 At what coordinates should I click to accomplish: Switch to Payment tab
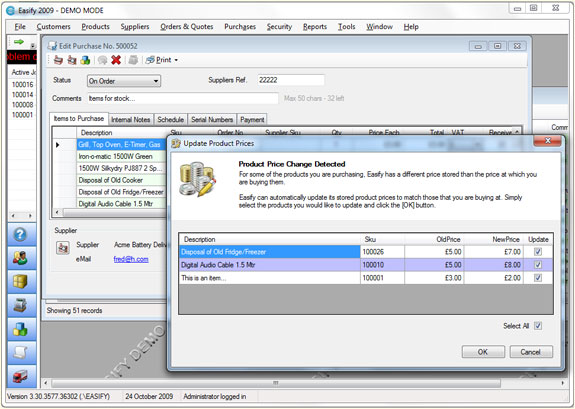click(252, 120)
